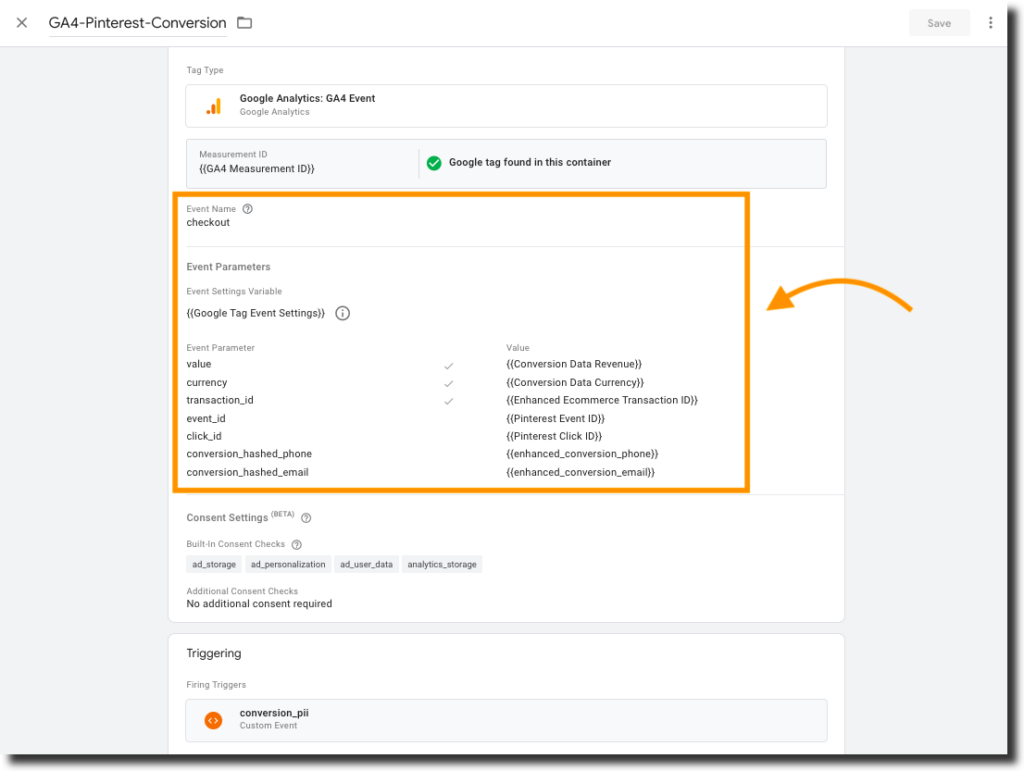The image size is (1024, 771).
Task: Select the analytics_storage consent chip
Action: click(x=442, y=565)
